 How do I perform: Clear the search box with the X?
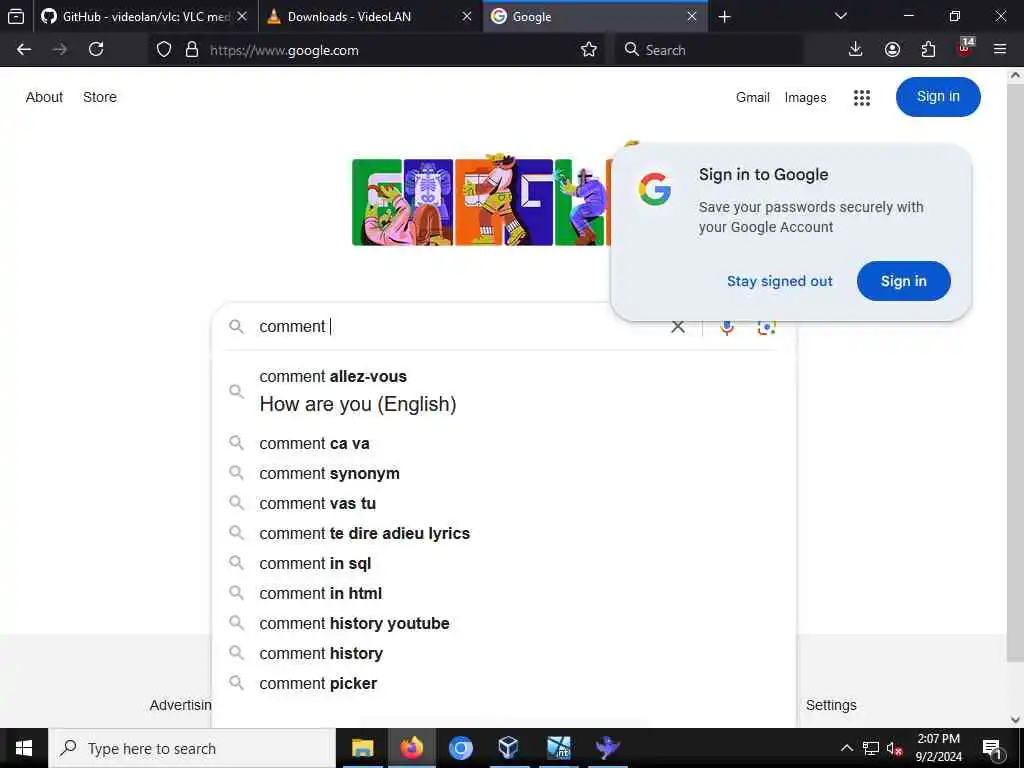click(678, 327)
